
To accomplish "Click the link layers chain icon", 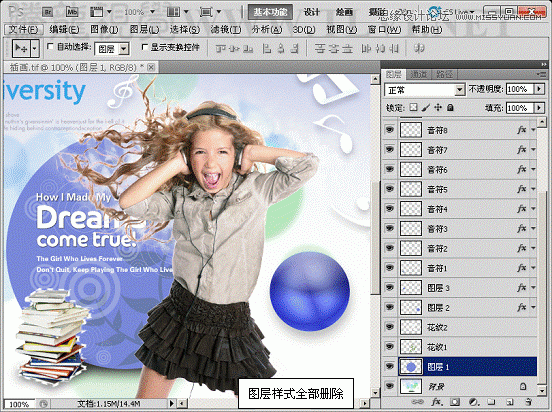I will 418,401.
